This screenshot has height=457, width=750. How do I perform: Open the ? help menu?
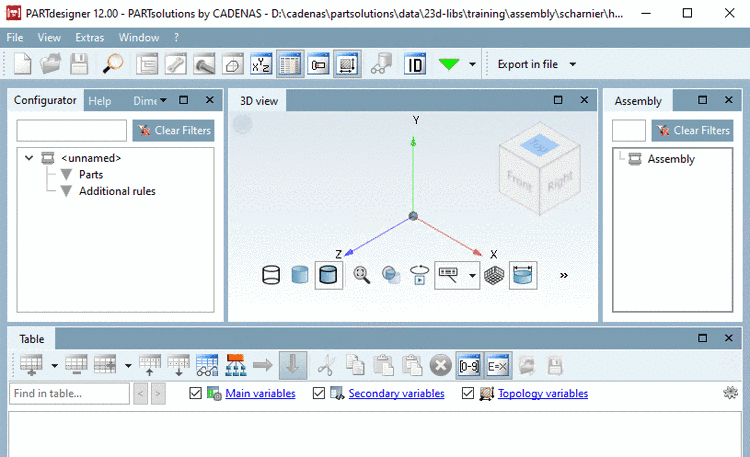[176, 37]
